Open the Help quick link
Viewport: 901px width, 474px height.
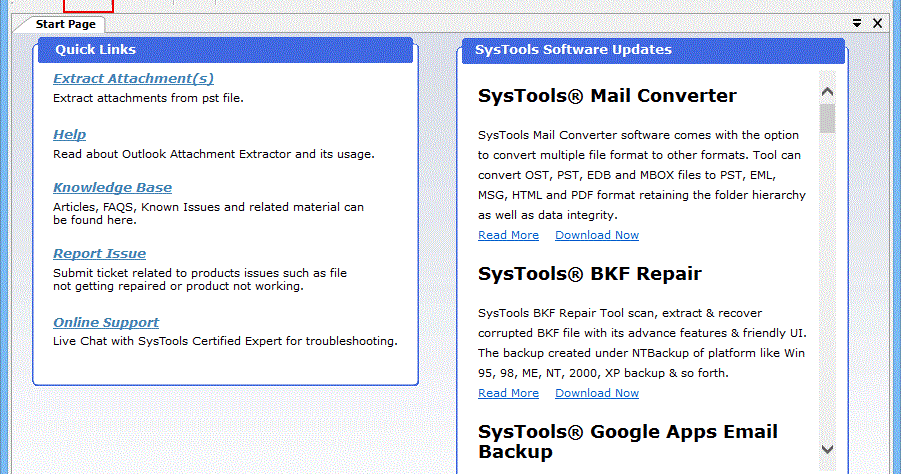(70, 134)
